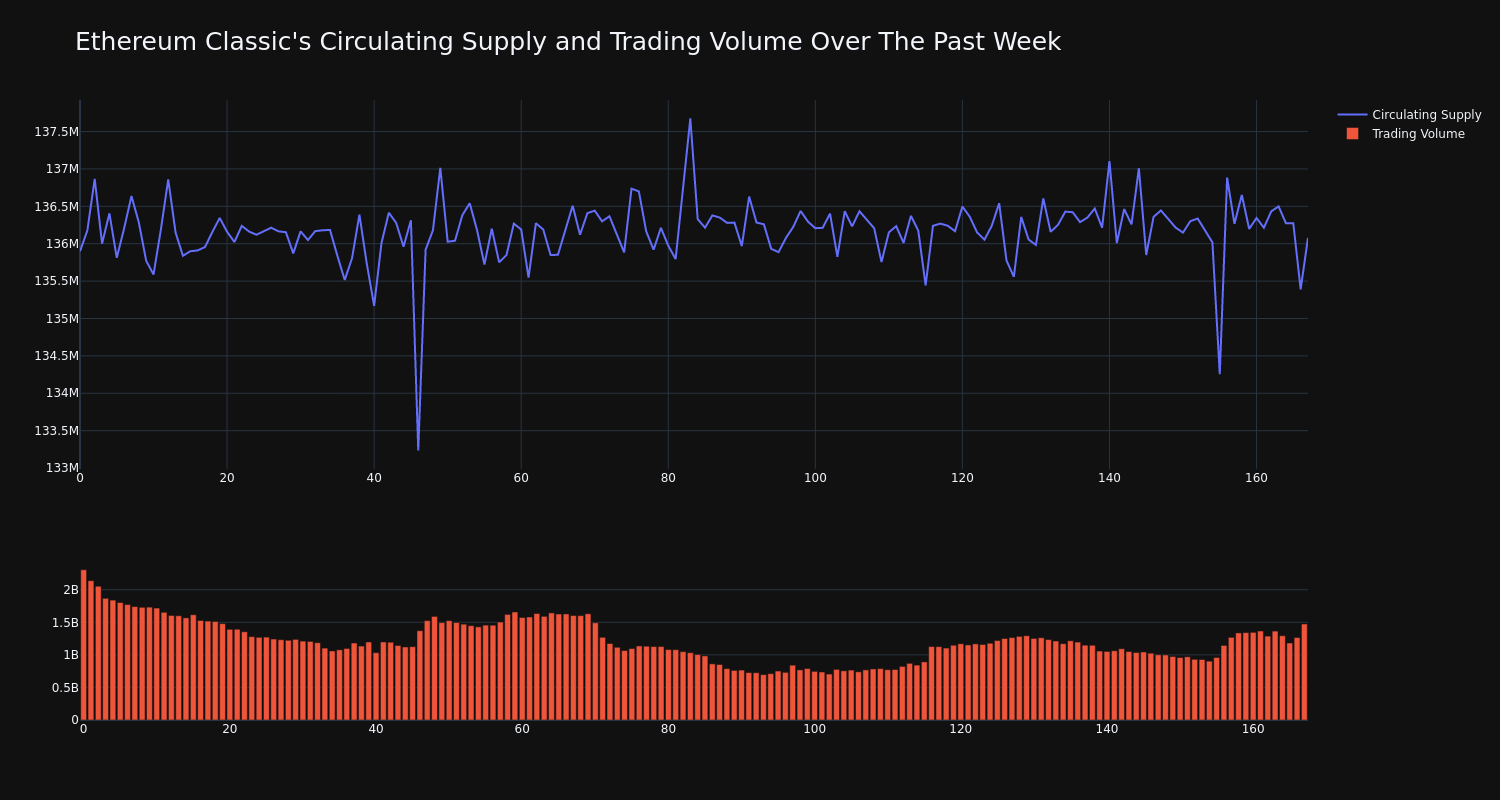The image size is (1500, 800).
Task: Click the chart title about Ethereum Classic
Action: [x=568, y=42]
